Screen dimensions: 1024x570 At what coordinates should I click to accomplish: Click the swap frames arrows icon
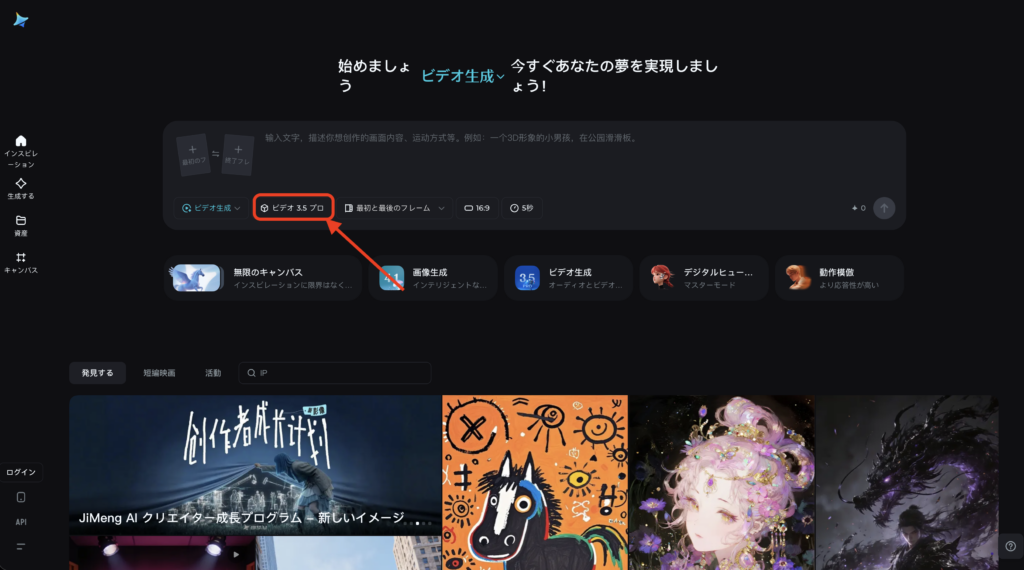tap(216, 155)
